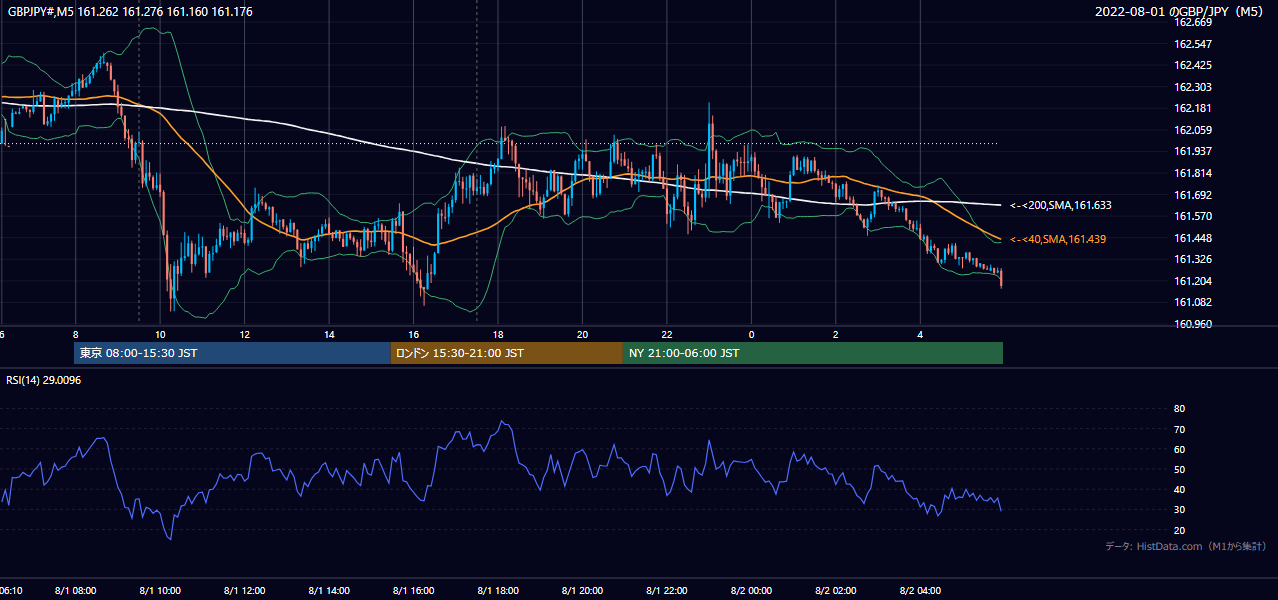Select the Tokyo 08:00-15:30 JST session bar
This screenshot has width=1278, height=600.
[x=232, y=353]
